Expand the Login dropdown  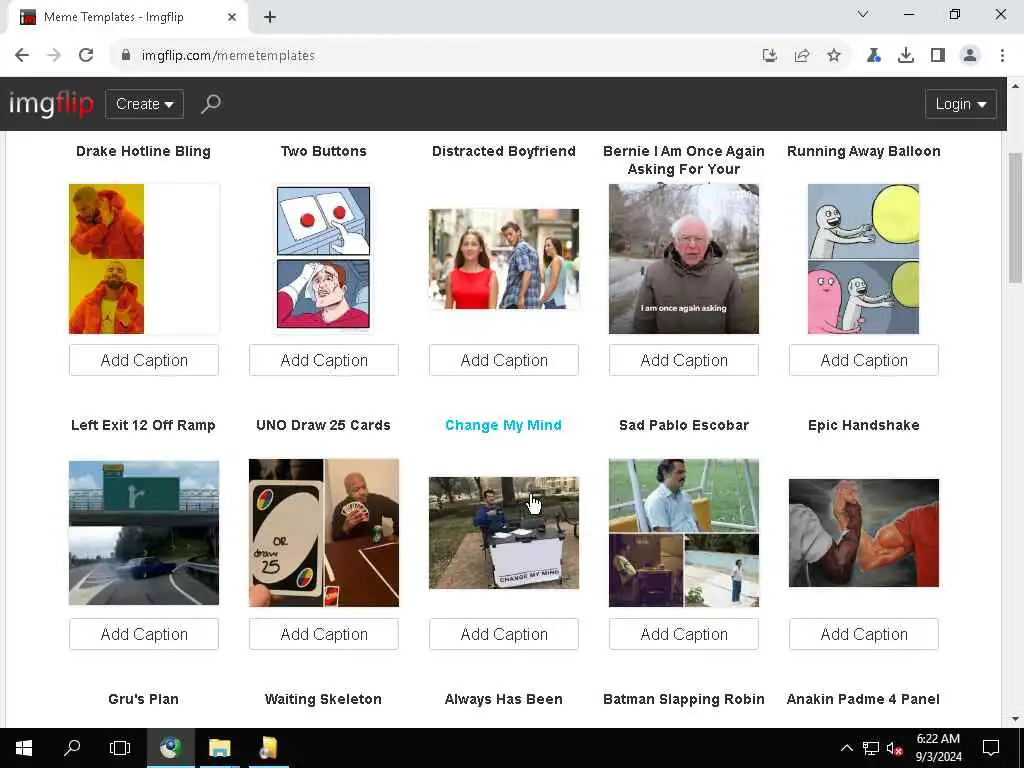[x=961, y=104]
